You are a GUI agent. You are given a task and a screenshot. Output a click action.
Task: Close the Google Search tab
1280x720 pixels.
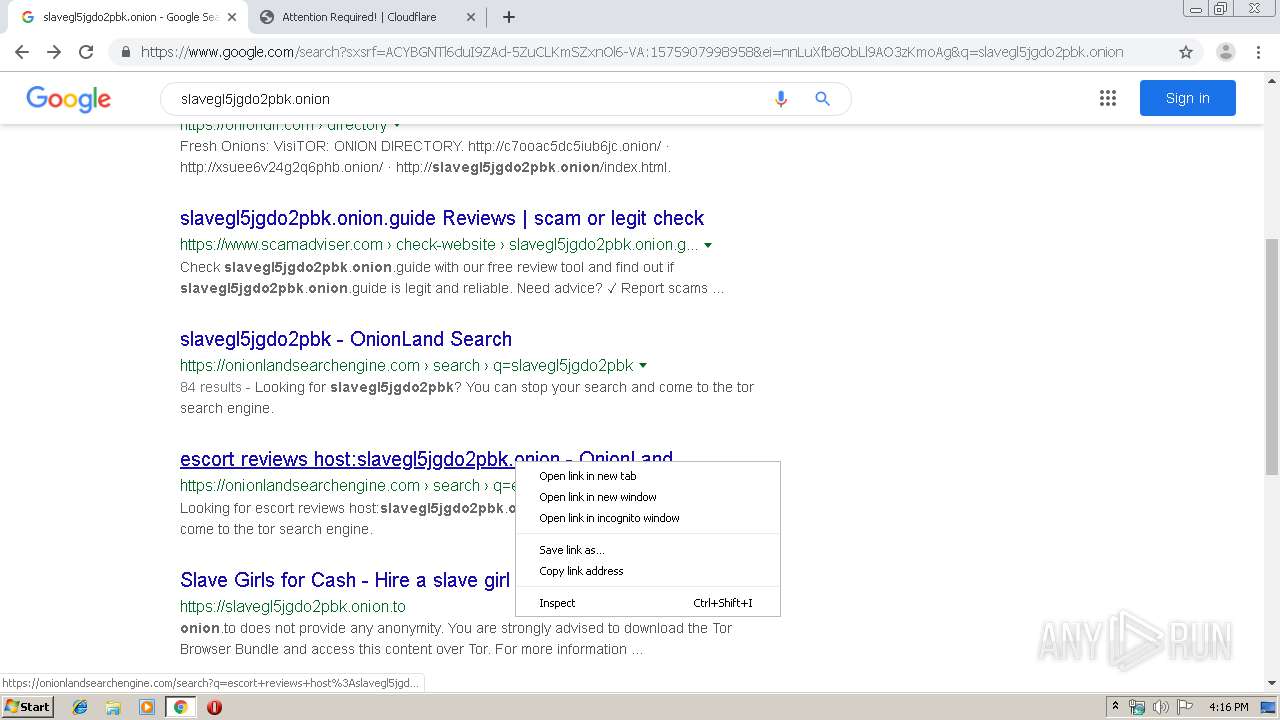pyautogui.click(x=232, y=17)
